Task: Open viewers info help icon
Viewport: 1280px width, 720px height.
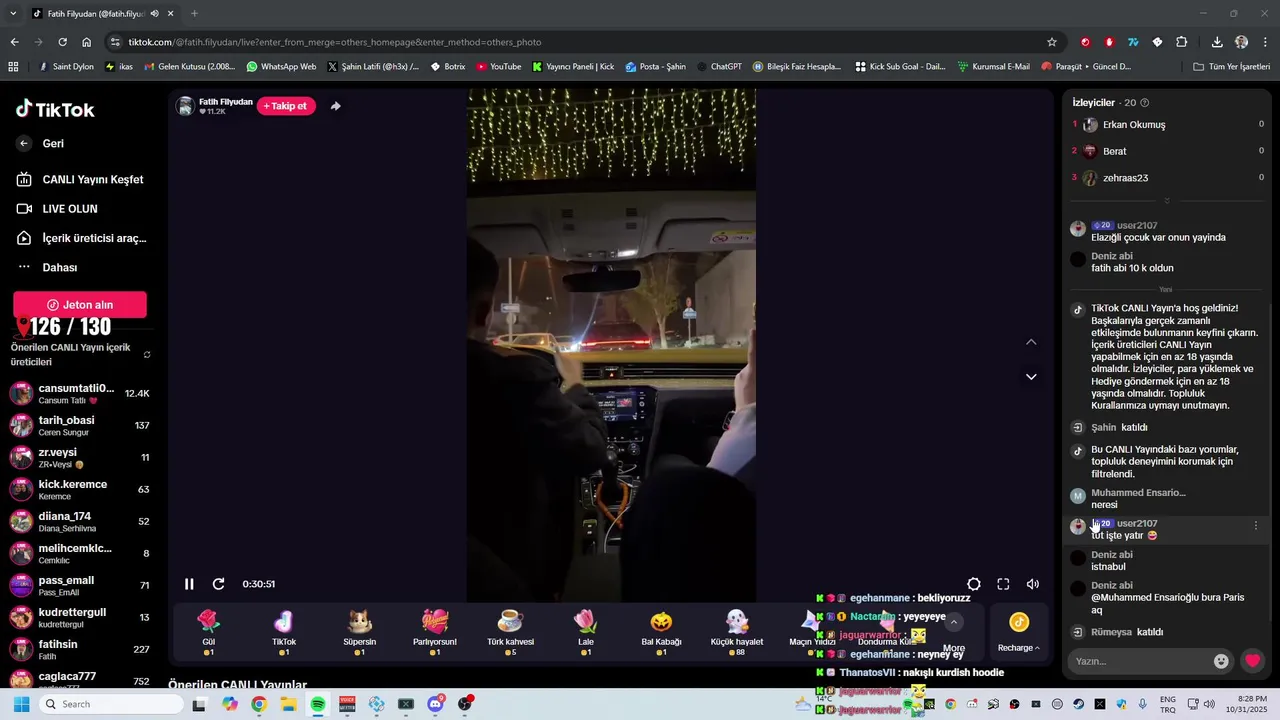Action: [x=1145, y=103]
